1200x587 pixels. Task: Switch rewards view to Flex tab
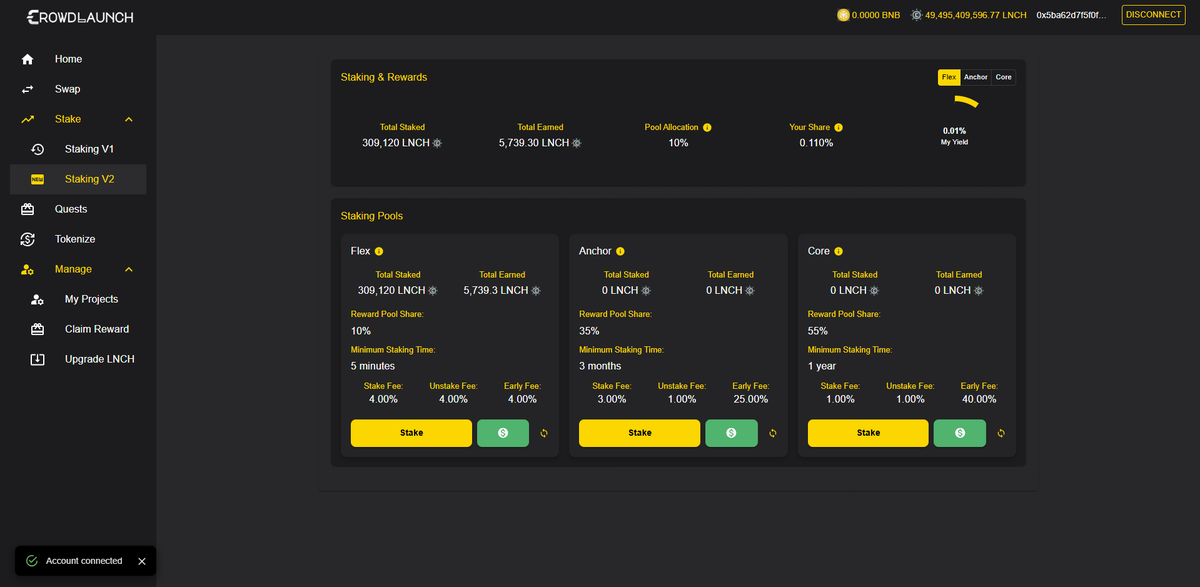coord(949,77)
